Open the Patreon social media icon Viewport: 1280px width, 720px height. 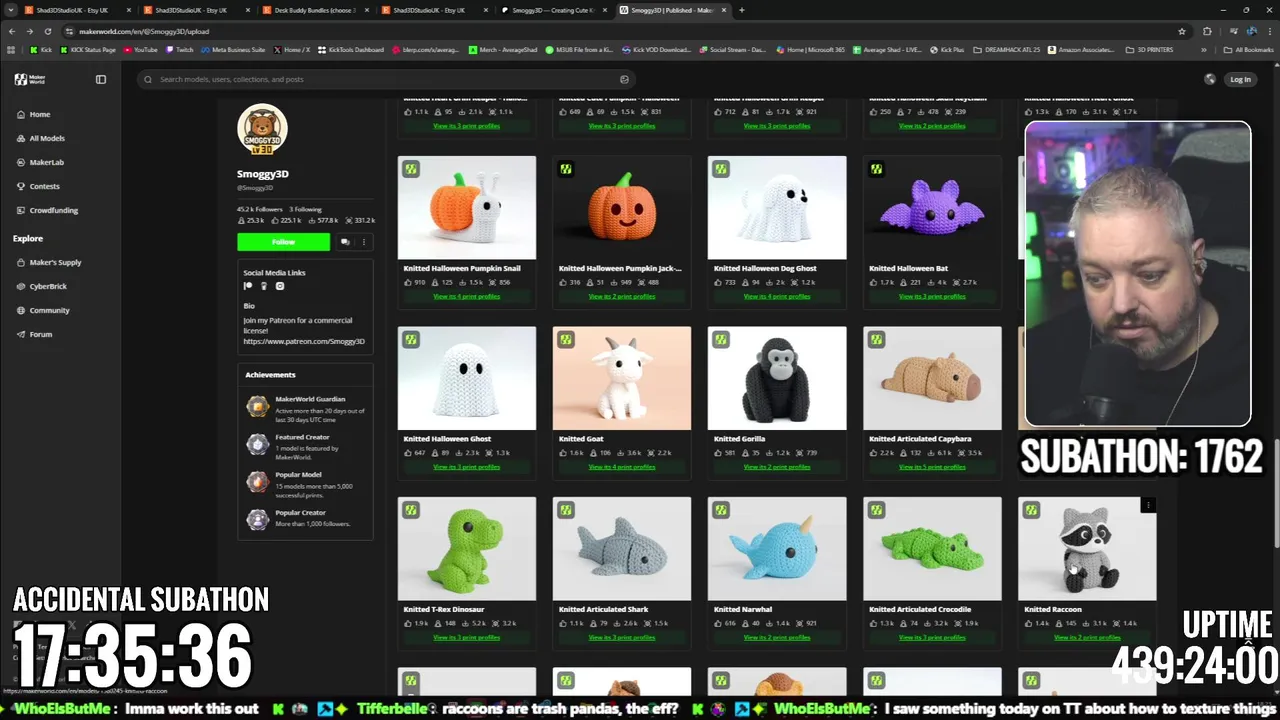(248, 286)
